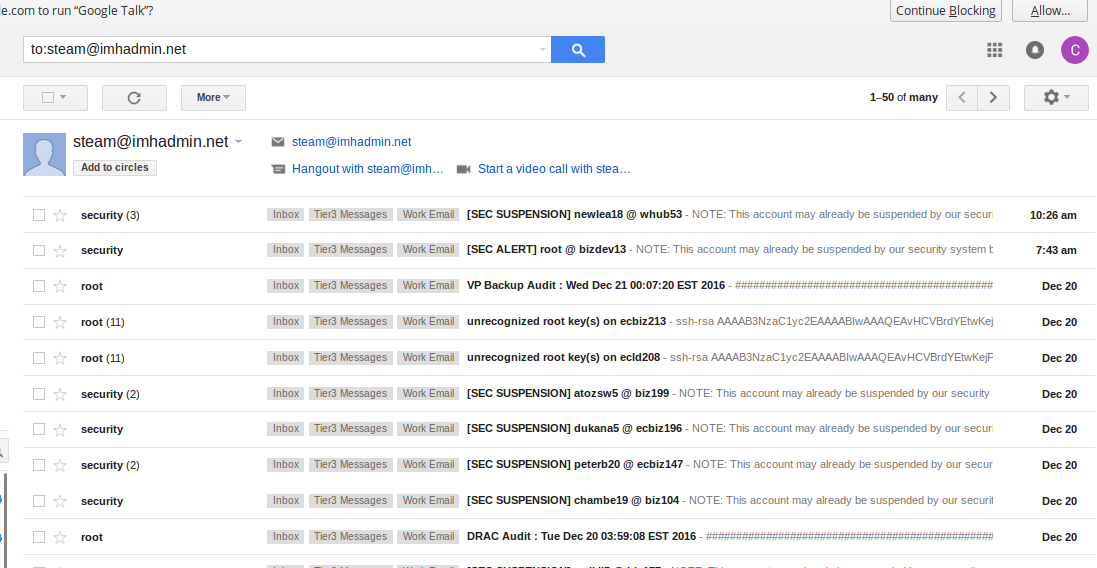Screen dimensions: 1097x568
Task: Open the settings gear dropdown
Action: click(x=1056, y=98)
